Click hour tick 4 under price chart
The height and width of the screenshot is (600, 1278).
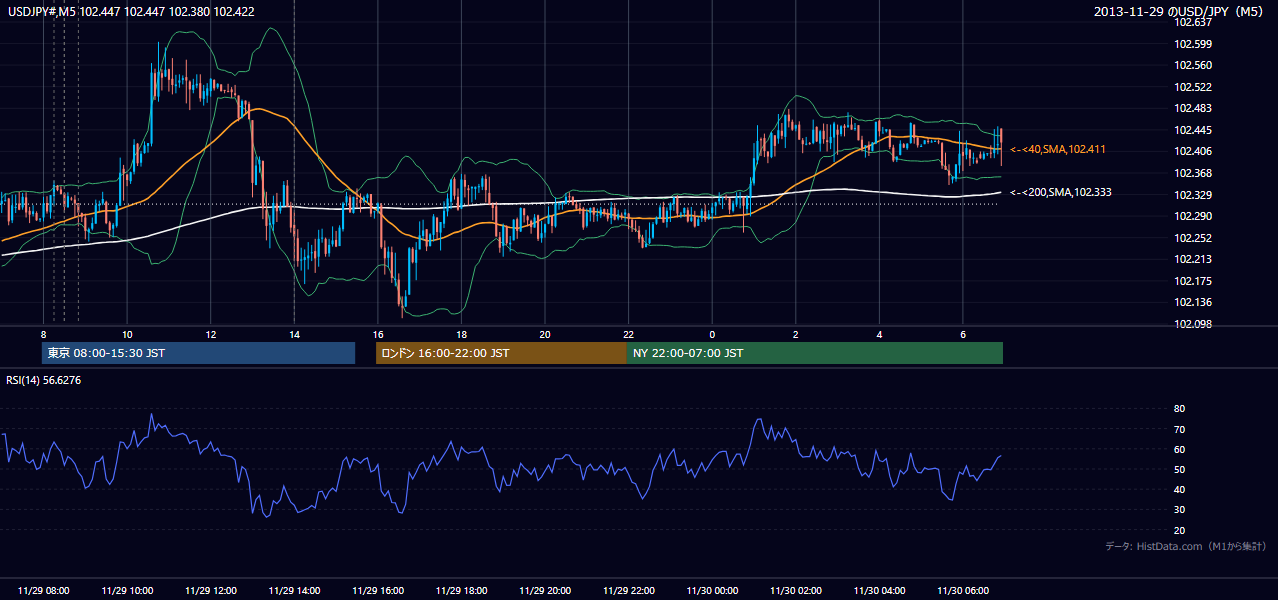click(879, 334)
